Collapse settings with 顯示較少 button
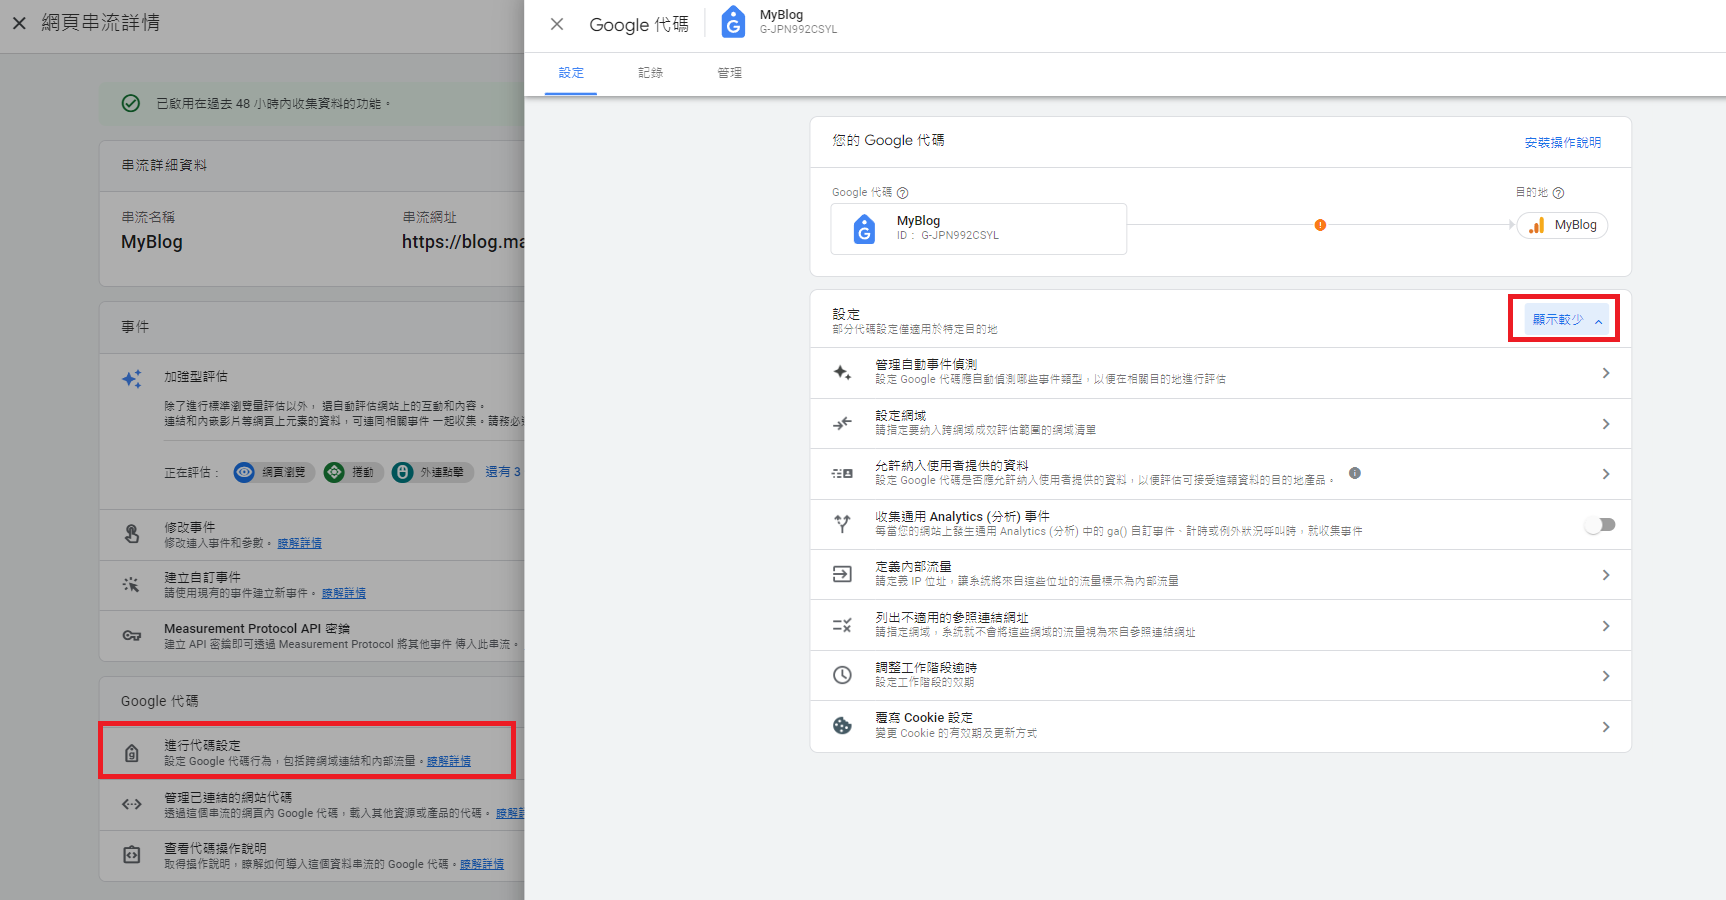Screen dimensions: 1726x900 1565,320
